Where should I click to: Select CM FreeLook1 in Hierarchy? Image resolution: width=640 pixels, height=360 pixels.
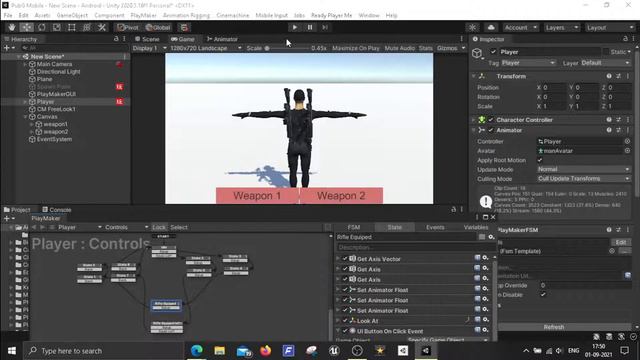tap(56, 109)
